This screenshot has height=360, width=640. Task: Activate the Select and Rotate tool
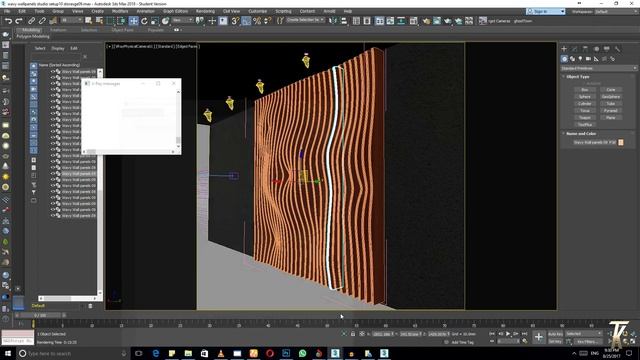click(144, 21)
